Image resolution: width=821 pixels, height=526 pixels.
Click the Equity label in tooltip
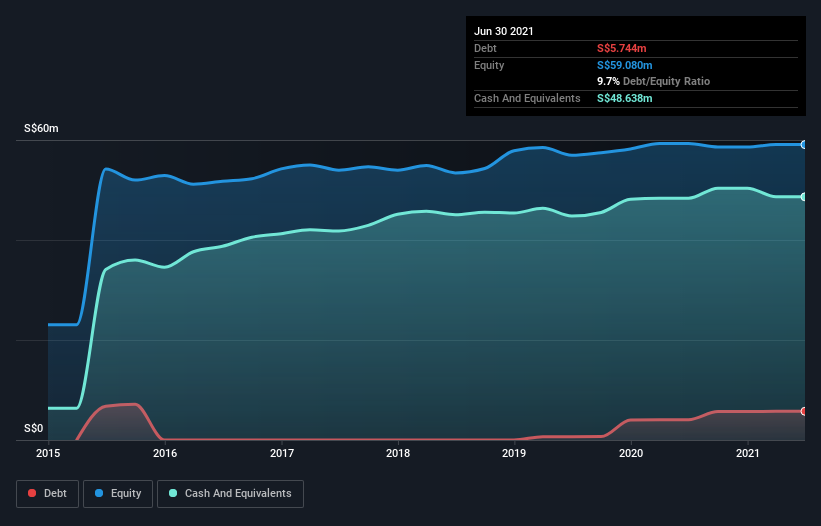[489, 65]
